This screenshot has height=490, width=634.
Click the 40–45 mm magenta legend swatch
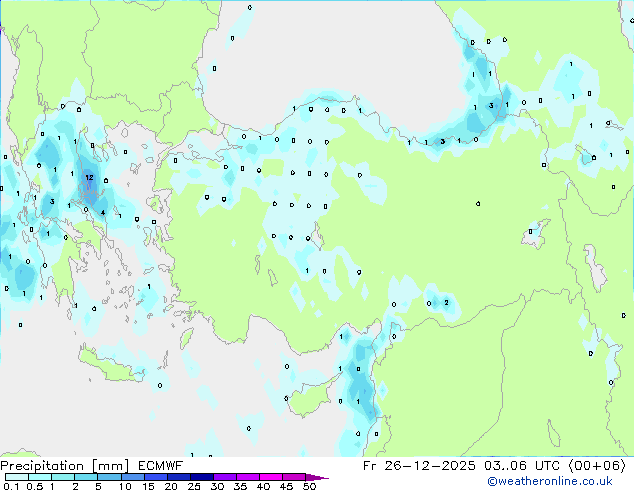[x=271, y=477]
